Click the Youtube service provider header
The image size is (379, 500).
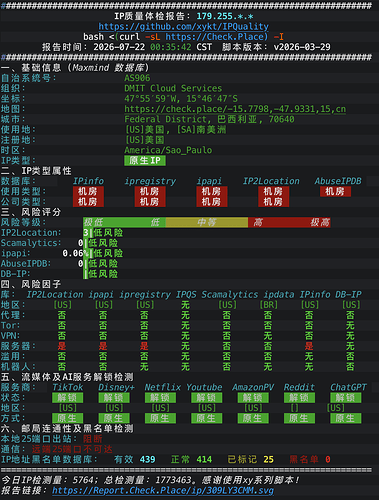[x=204, y=387]
